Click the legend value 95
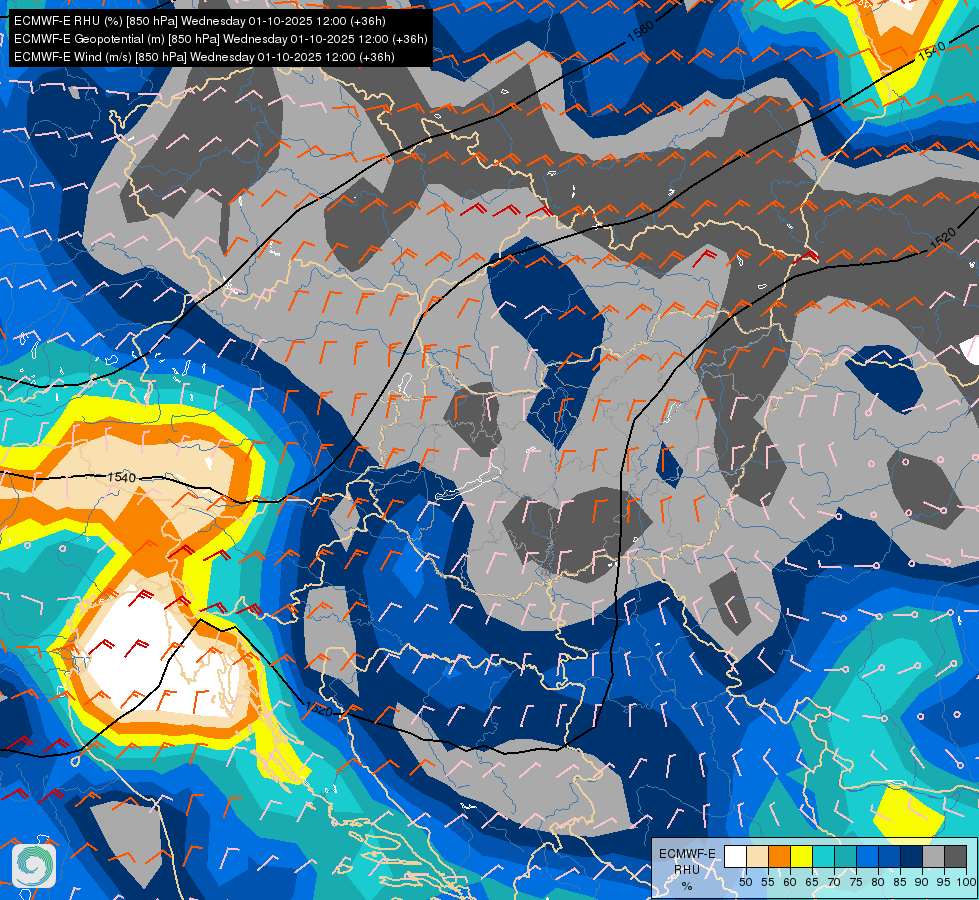Viewport: 979px width, 900px height. pos(944,882)
